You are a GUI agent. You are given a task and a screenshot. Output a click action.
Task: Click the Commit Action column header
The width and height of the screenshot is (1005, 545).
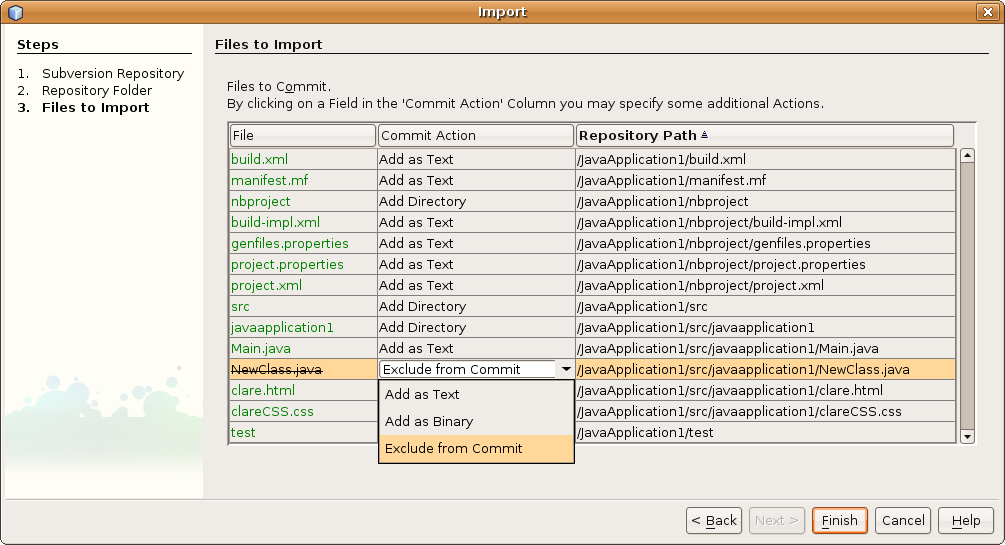(x=475, y=135)
